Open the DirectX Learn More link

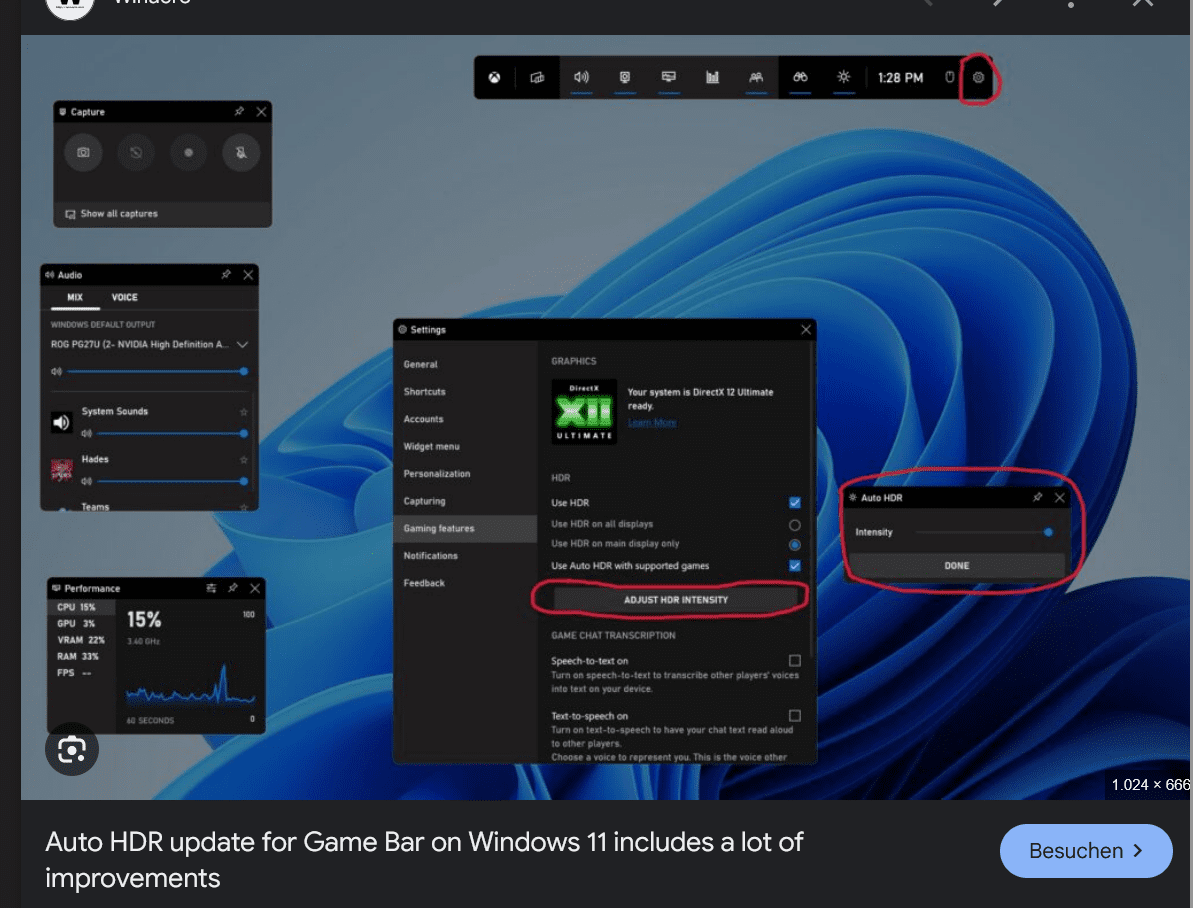click(x=652, y=422)
